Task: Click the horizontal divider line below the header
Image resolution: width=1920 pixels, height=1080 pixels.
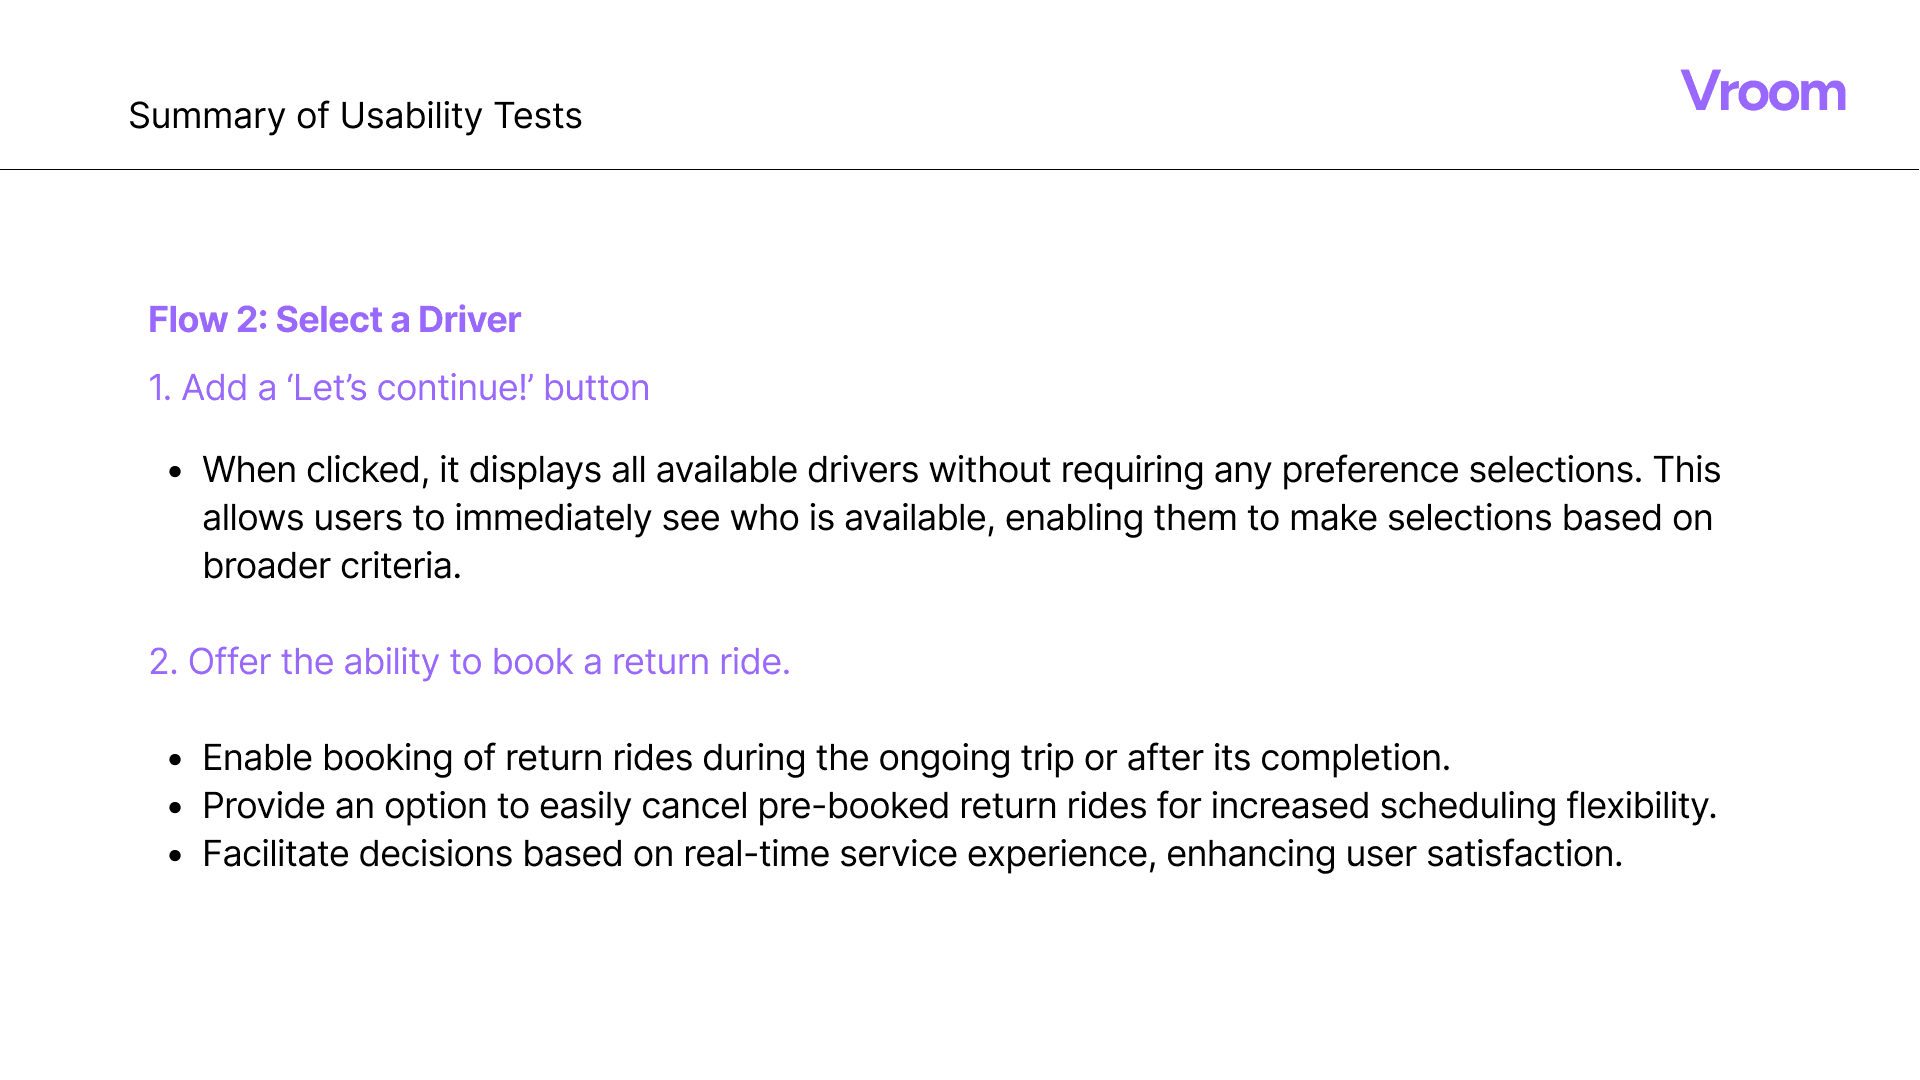Action: pos(960,169)
